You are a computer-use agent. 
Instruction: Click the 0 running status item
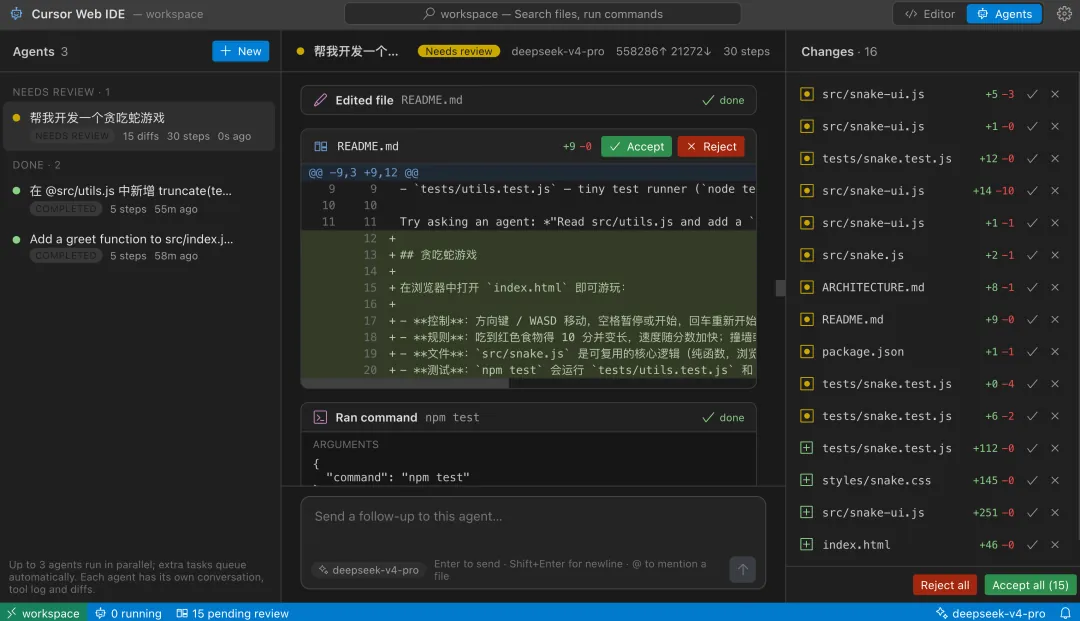tap(128, 613)
